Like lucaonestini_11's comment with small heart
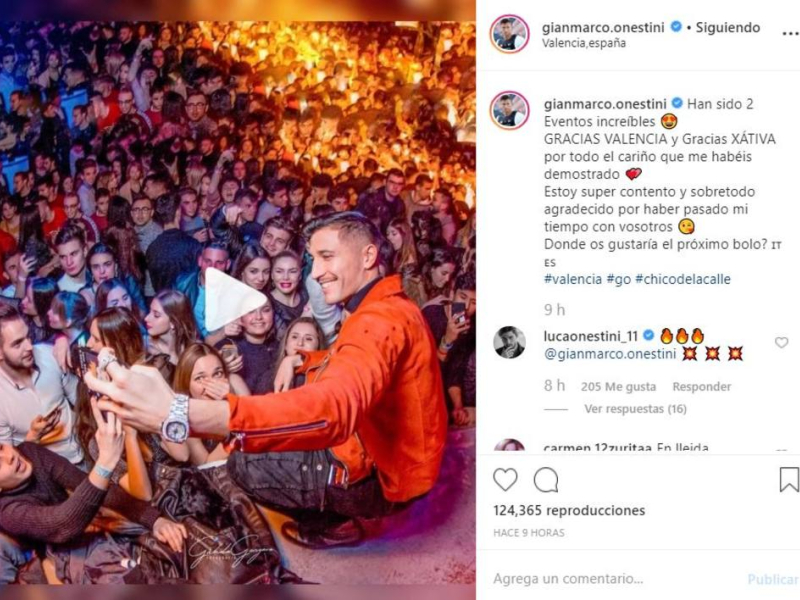The height and width of the screenshot is (600, 800). [x=781, y=343]
